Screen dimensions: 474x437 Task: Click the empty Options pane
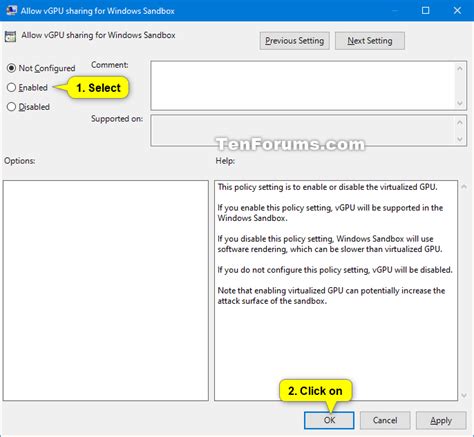(106, 290)
